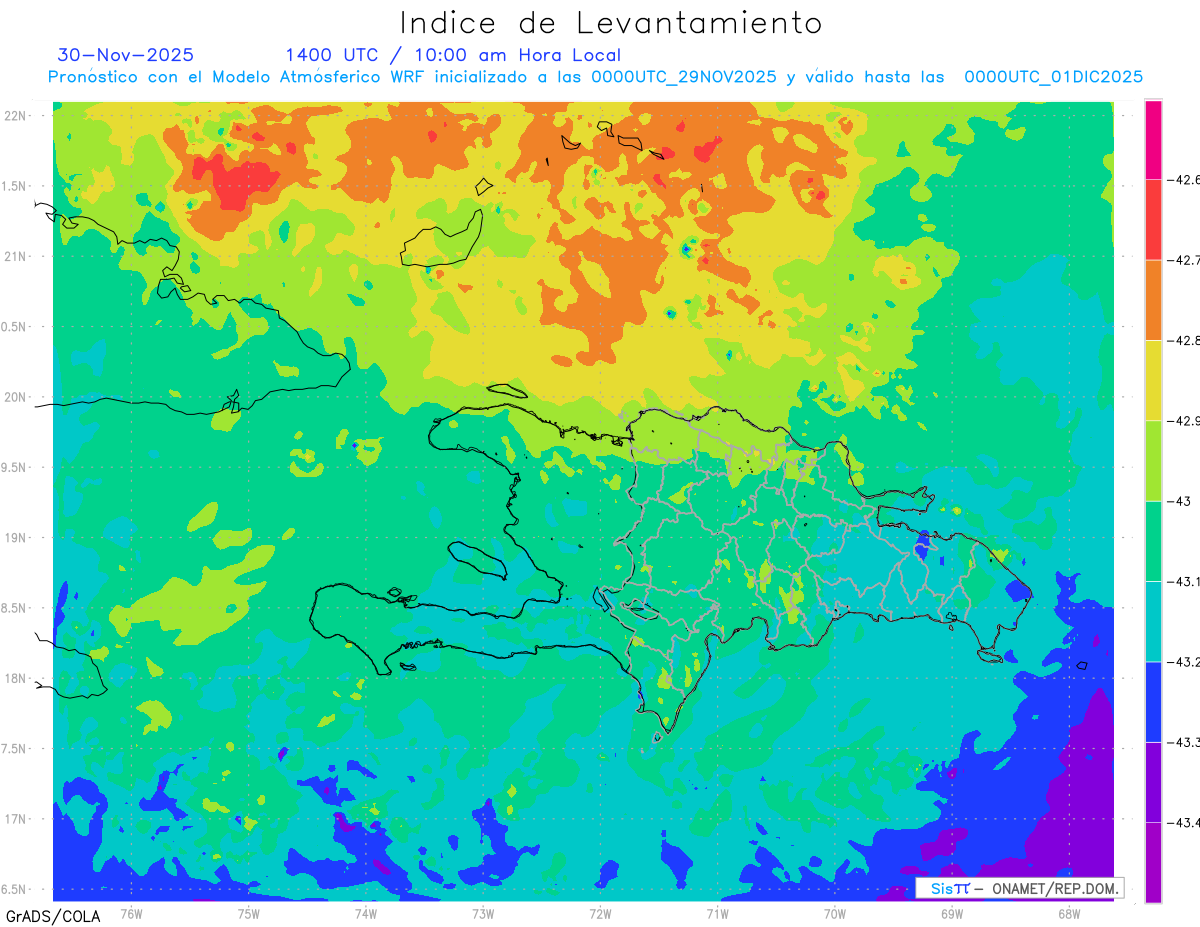Click the "71W" longitude label
This screenshot has width=1200, height=927.
tap(717, 914)
